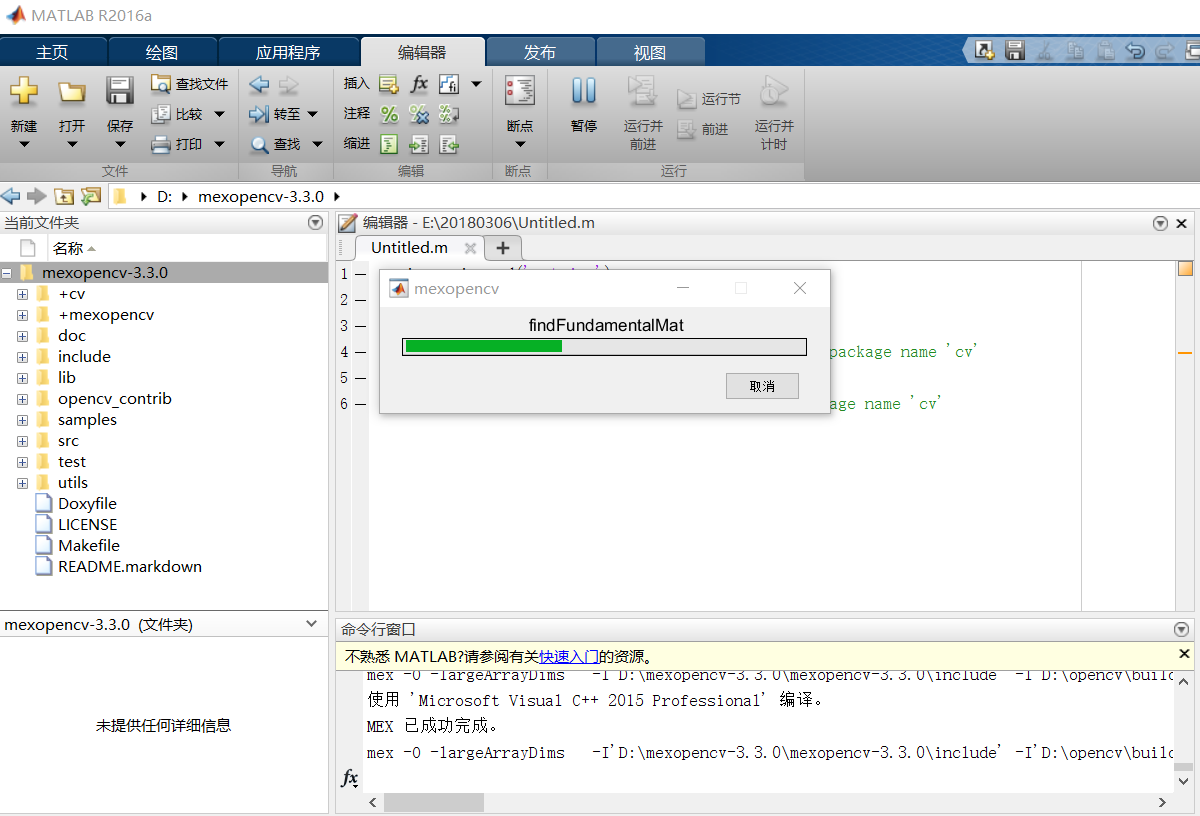
Task: Click the 打印 (Print) printer icon
Action: (161, 144)
